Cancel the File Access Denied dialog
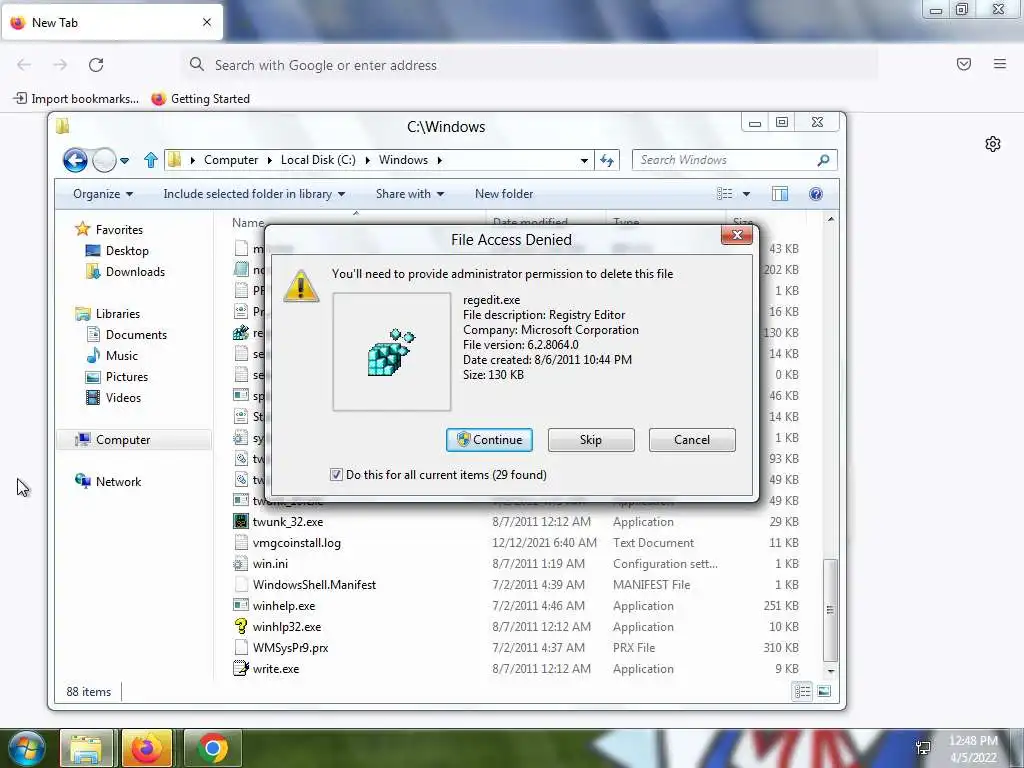The height and width of the screenshot is (768, 1024). coord(692,440)
